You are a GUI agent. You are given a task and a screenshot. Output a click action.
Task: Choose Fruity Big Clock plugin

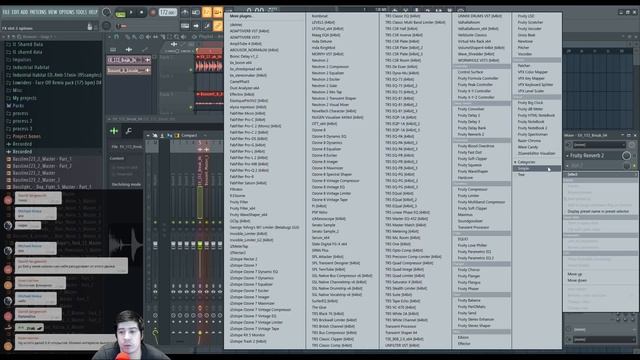tap(530, 103)
